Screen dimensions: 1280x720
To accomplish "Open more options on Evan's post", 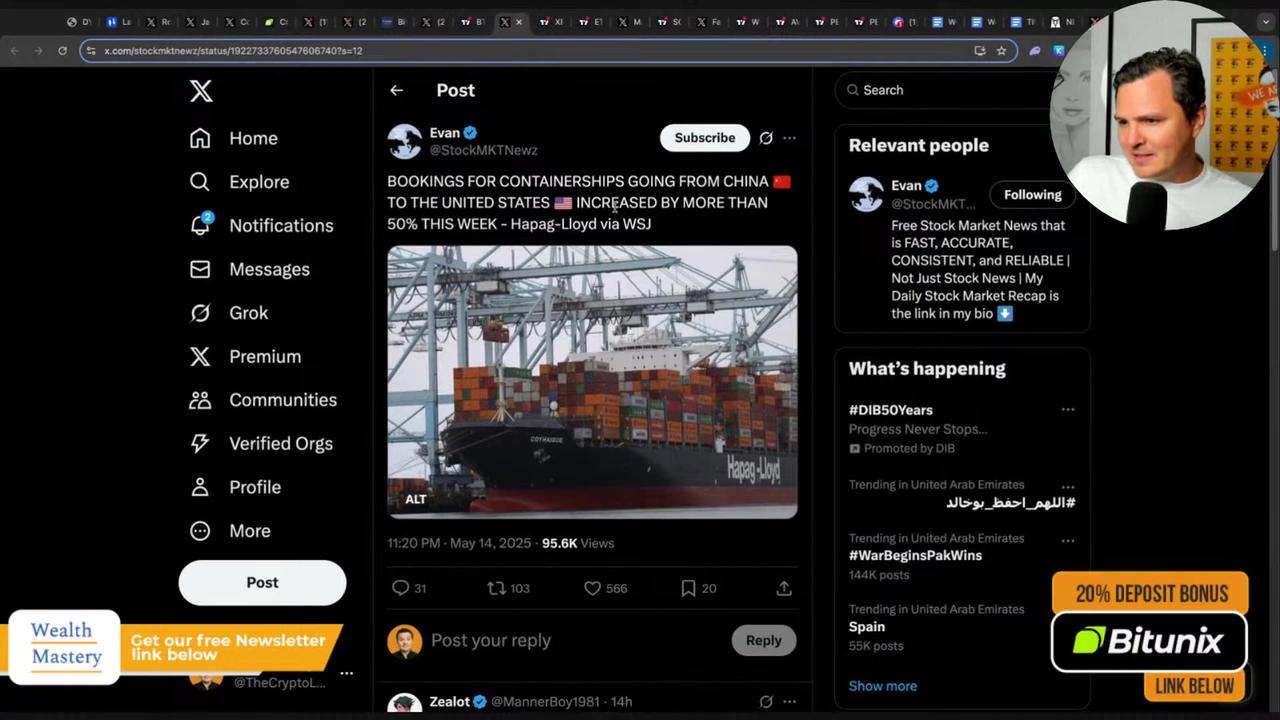I will [789, 138].
